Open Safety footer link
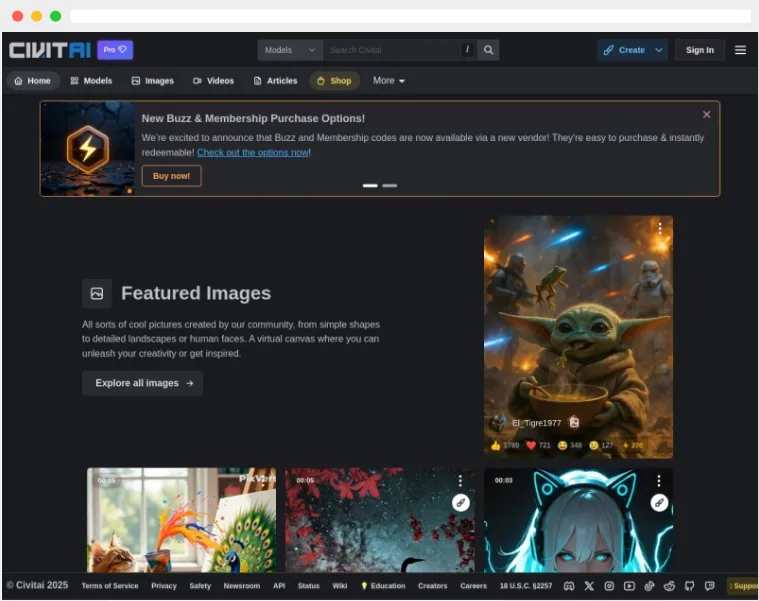The width and height of the screenshot is (759, 601). pos(200,586)
